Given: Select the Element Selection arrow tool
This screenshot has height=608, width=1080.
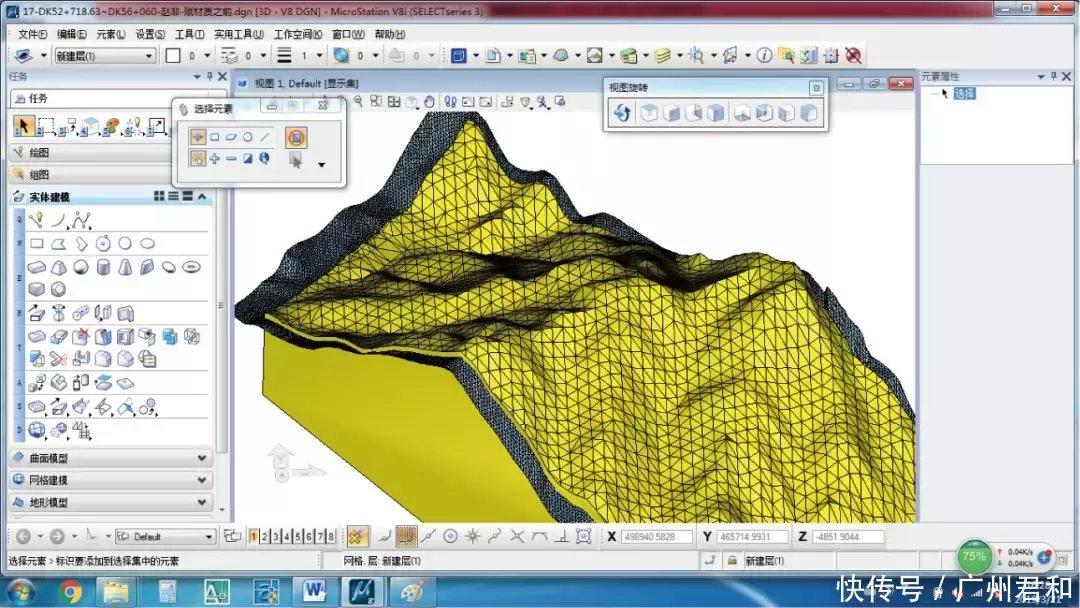Looking at the screenshot, I should tap(22, 125).
